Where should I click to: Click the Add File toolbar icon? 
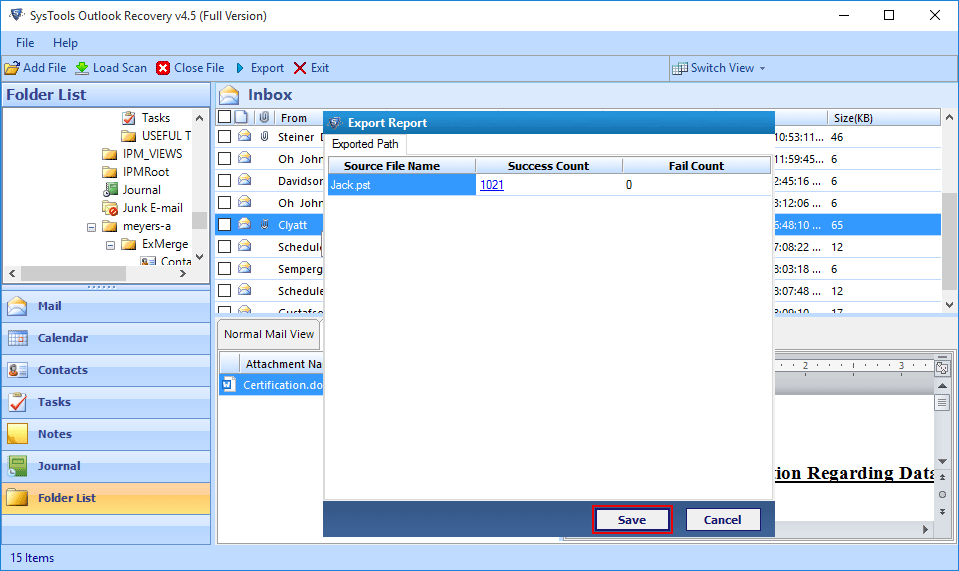pyautogui.click(x=12, y=68)
